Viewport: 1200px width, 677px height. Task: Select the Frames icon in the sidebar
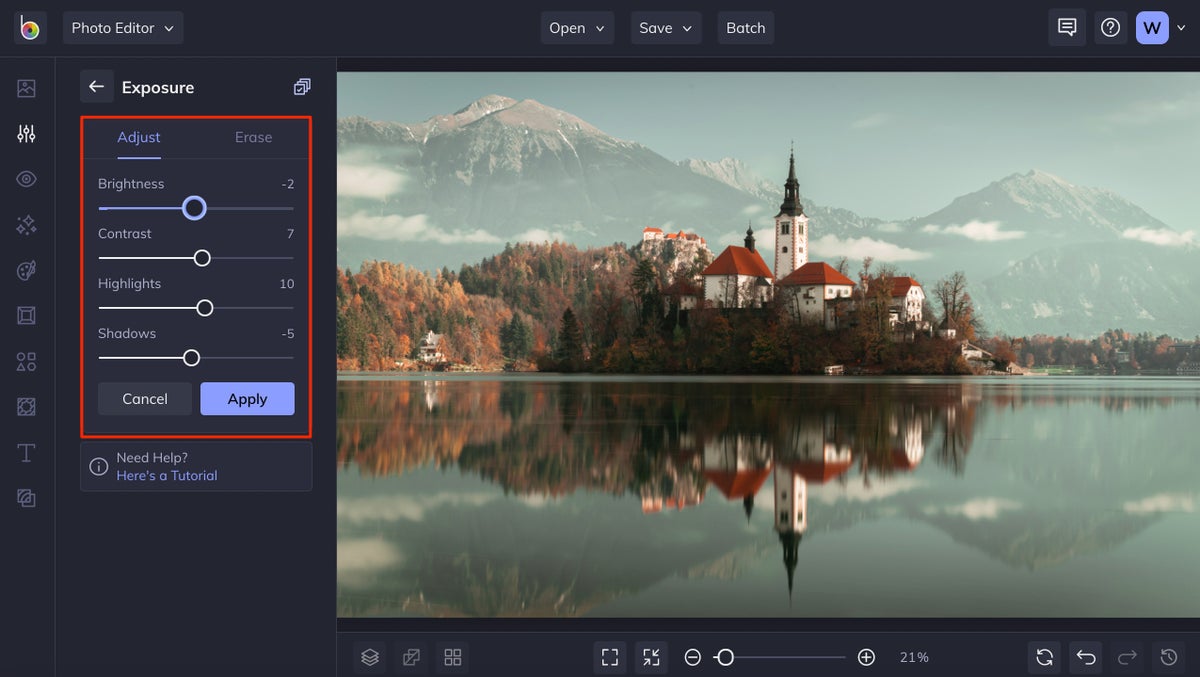(26, 315)
